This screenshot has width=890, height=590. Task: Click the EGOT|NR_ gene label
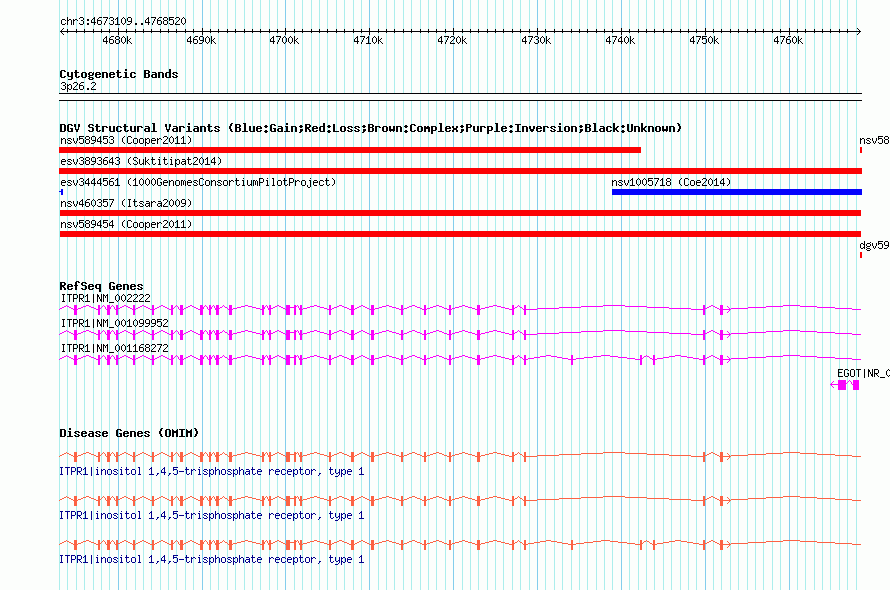click(x=863, y=373)
